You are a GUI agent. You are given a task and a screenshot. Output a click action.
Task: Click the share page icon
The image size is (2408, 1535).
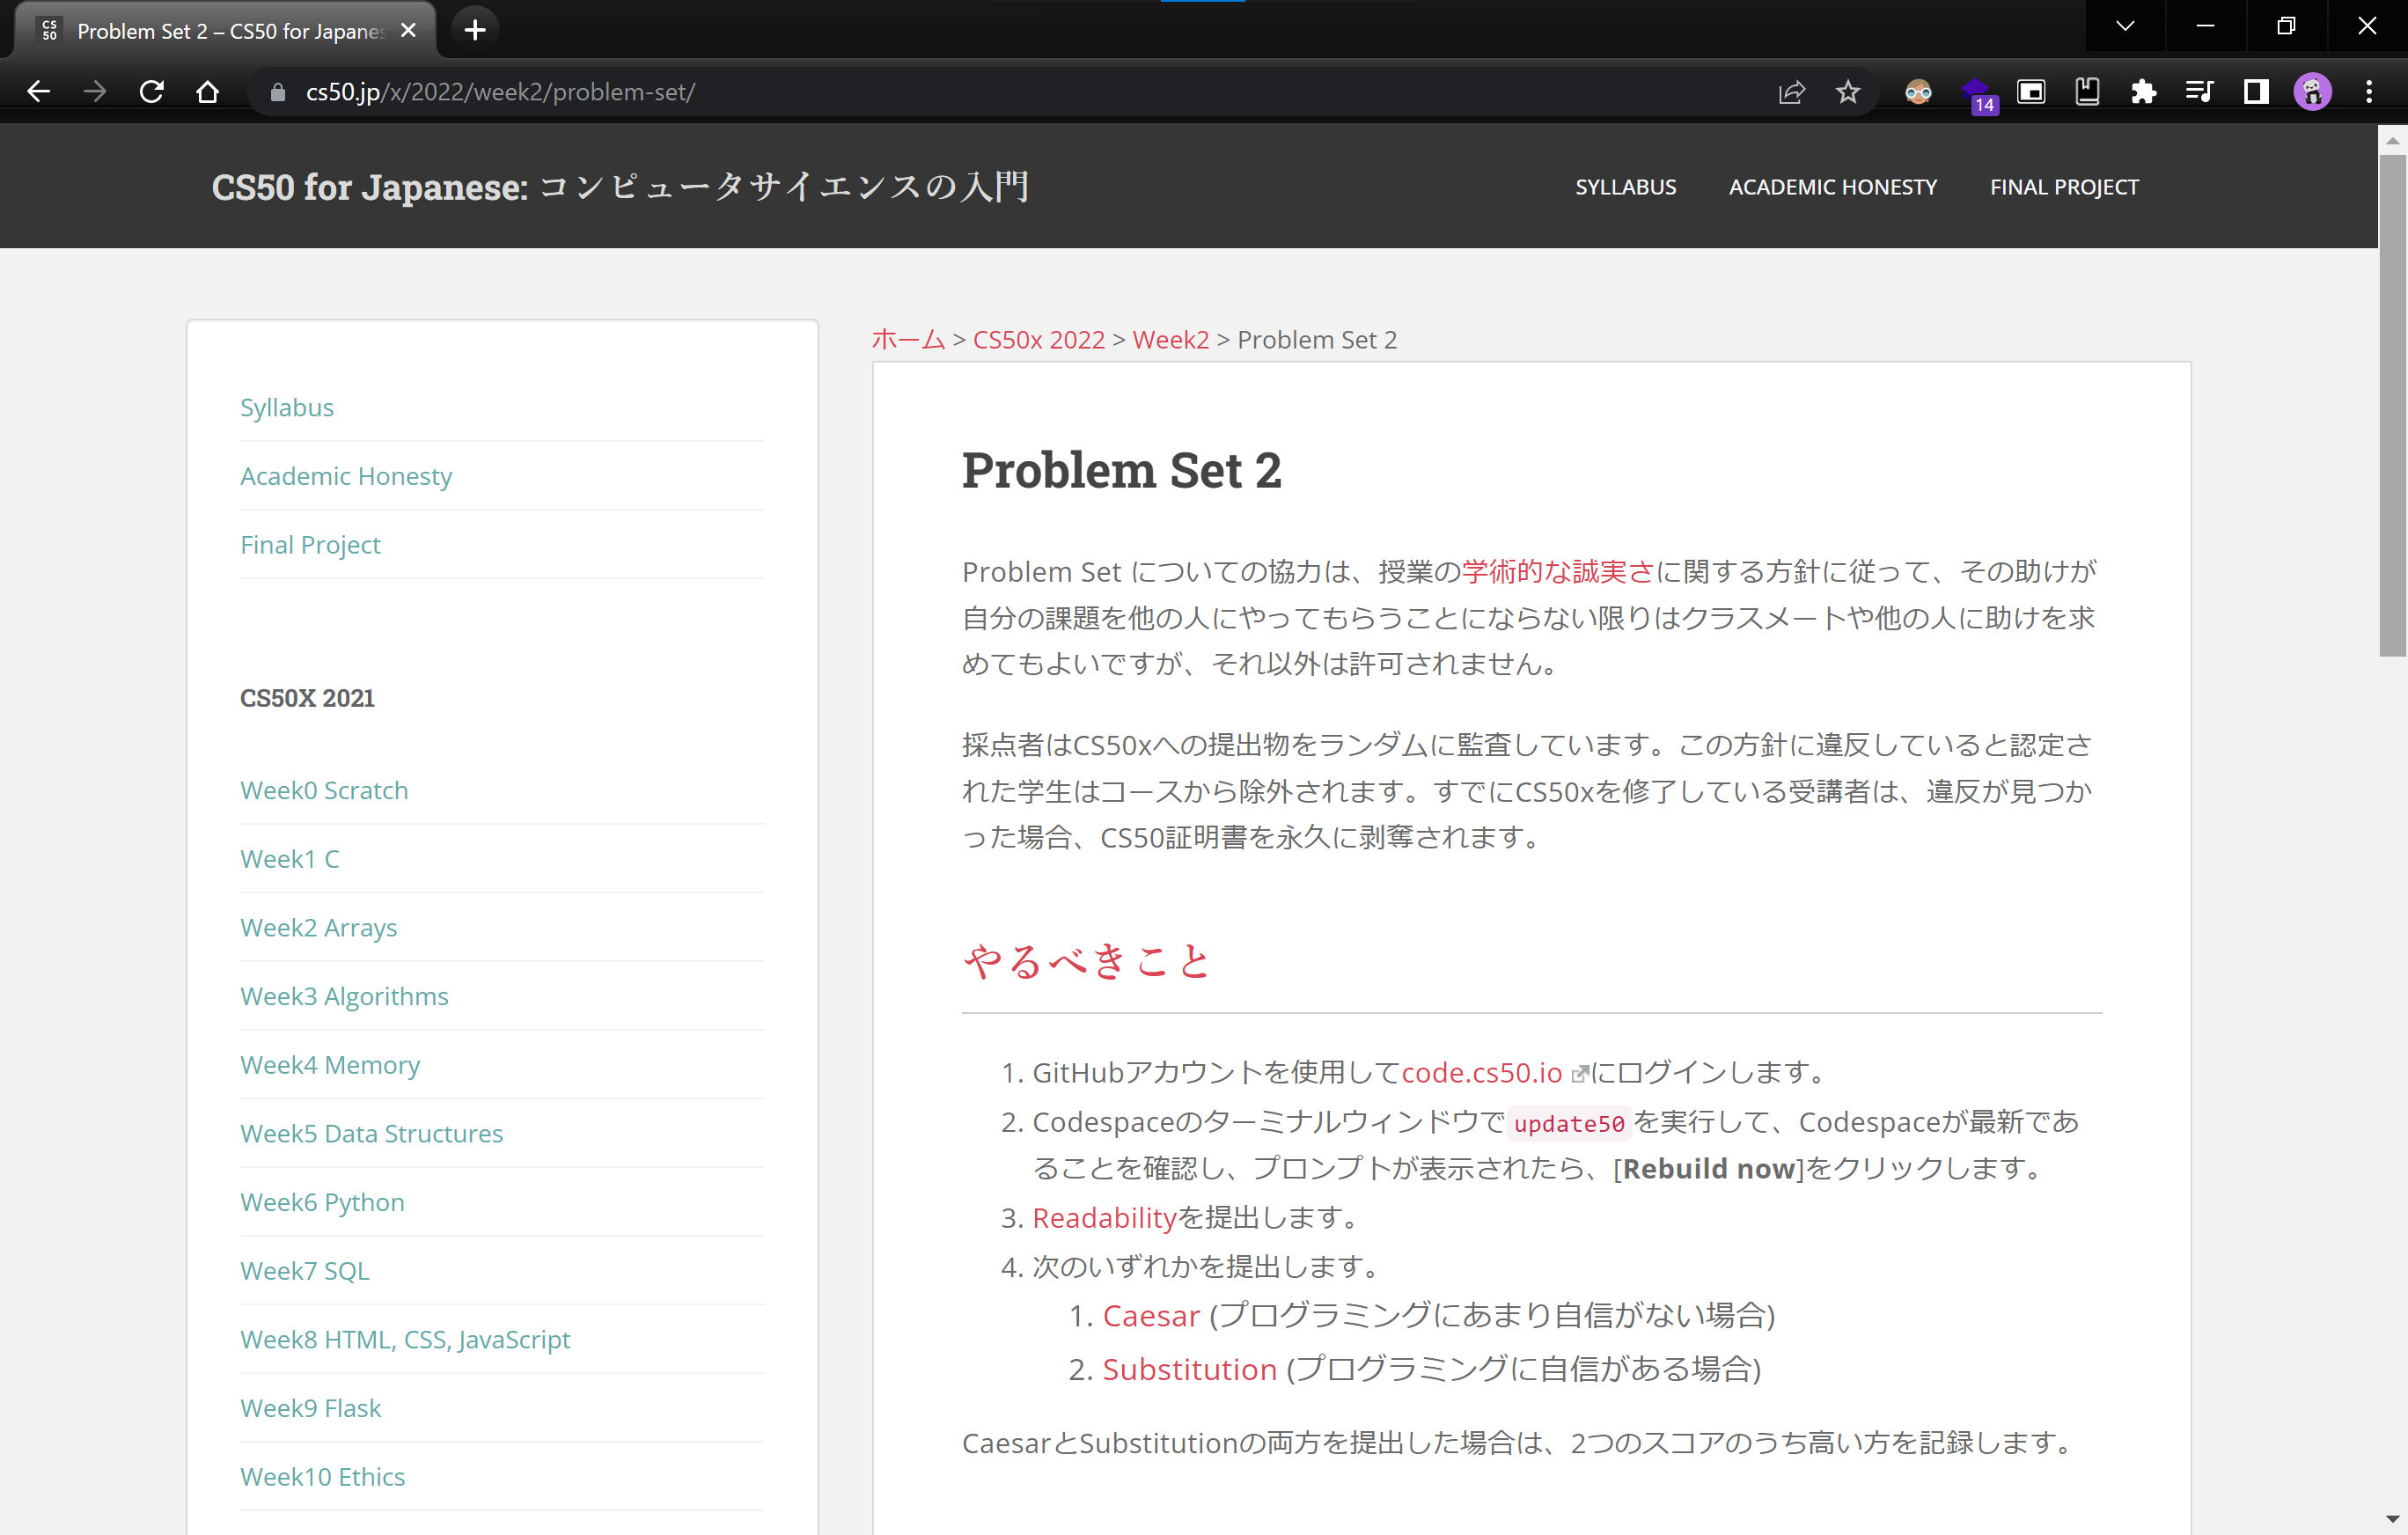[1791, 92]
